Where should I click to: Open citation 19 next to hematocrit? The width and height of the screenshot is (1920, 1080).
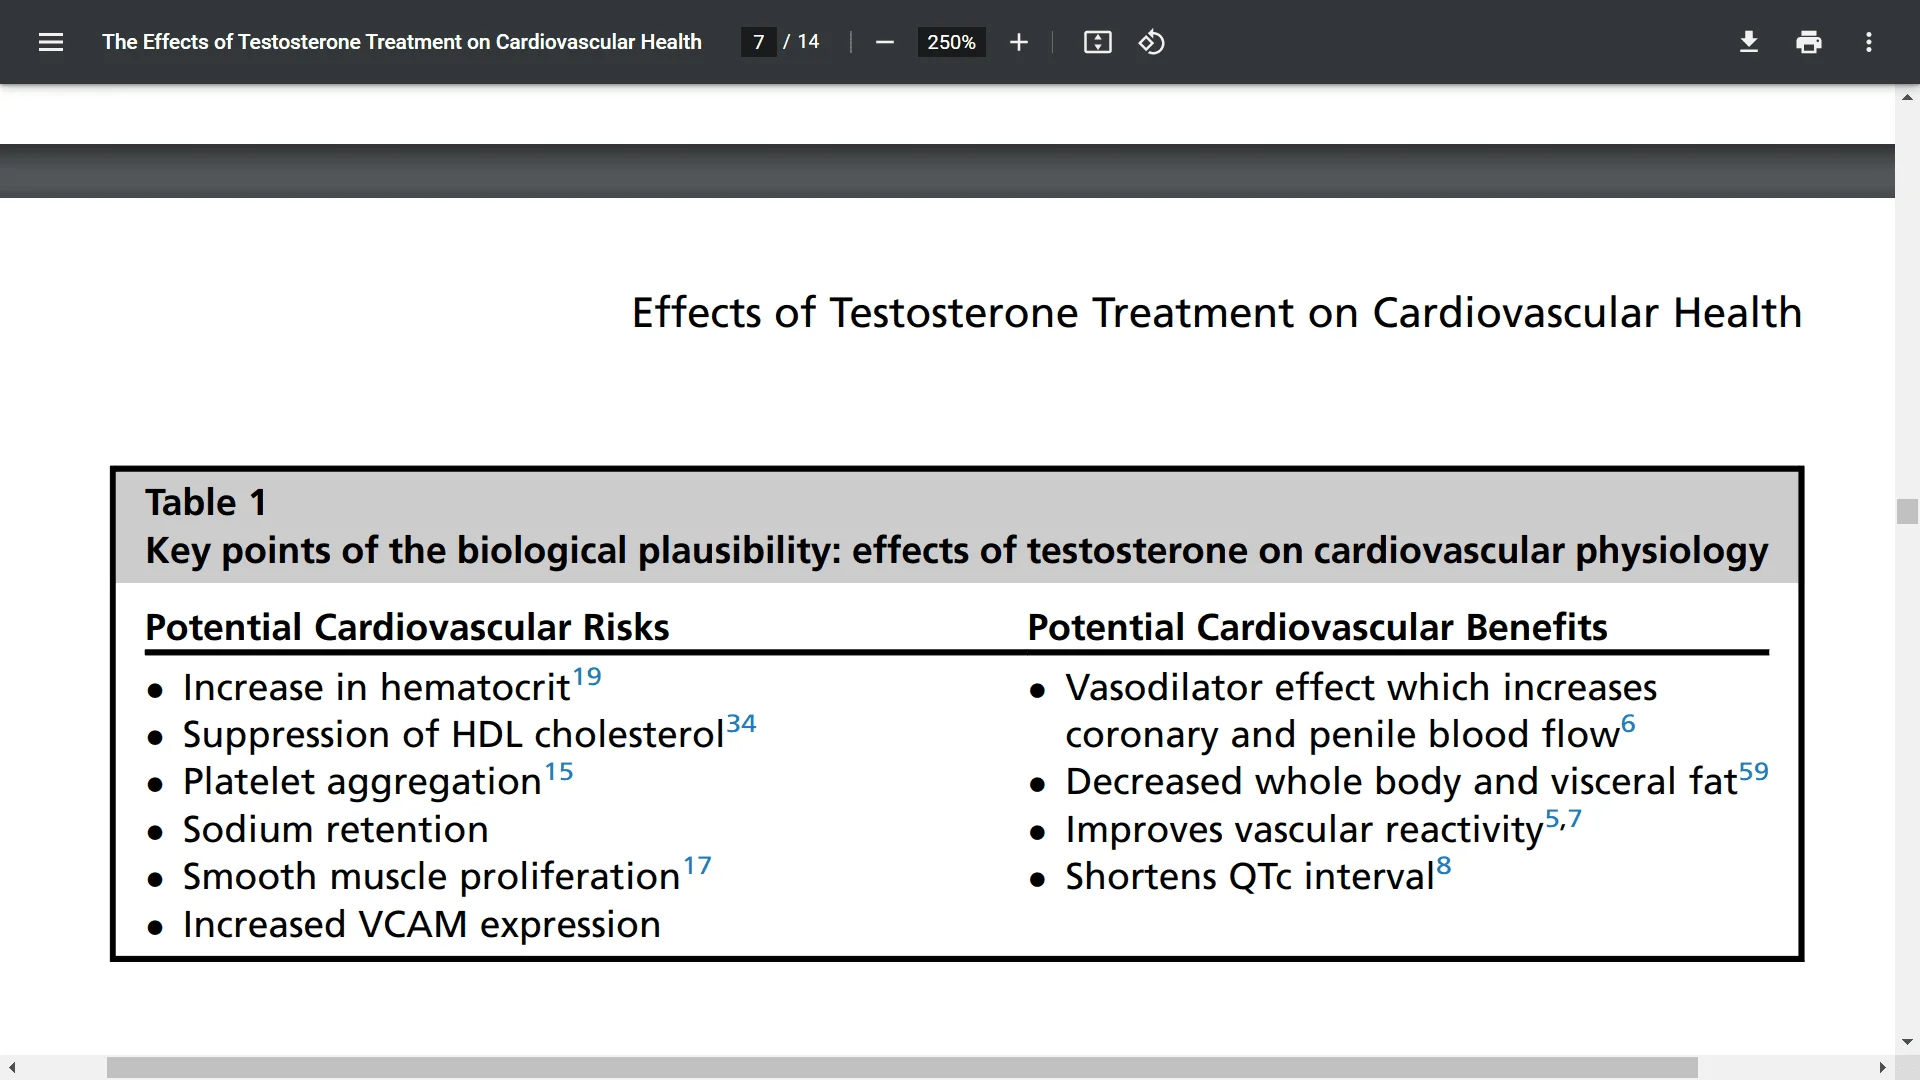(587, 677)
